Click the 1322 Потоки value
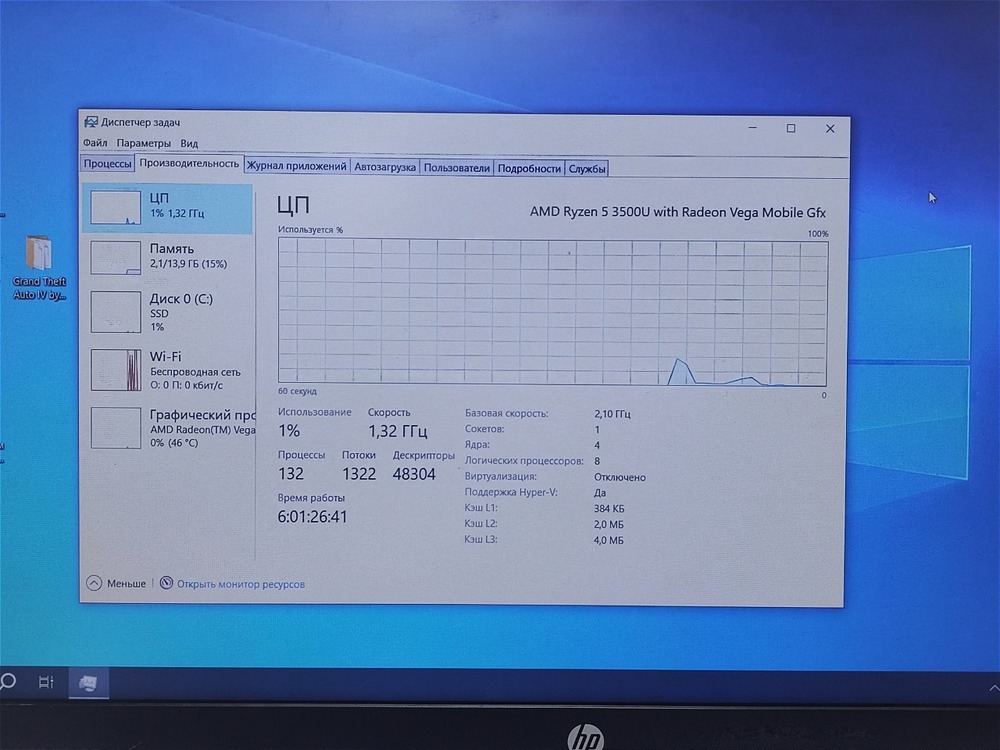 click(359, 474)
